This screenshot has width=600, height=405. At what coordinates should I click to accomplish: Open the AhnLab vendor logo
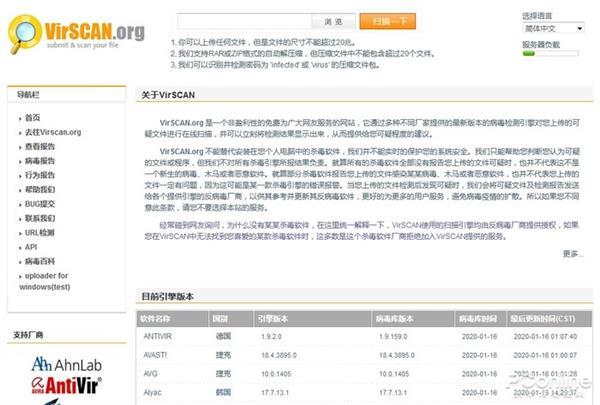(67, 364)
